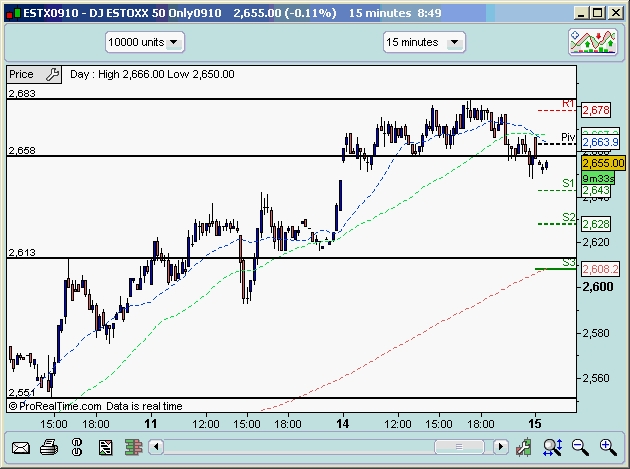Click the chain link icon
Viewport: 630px width, 469px height.
click(x=77, y=447)
